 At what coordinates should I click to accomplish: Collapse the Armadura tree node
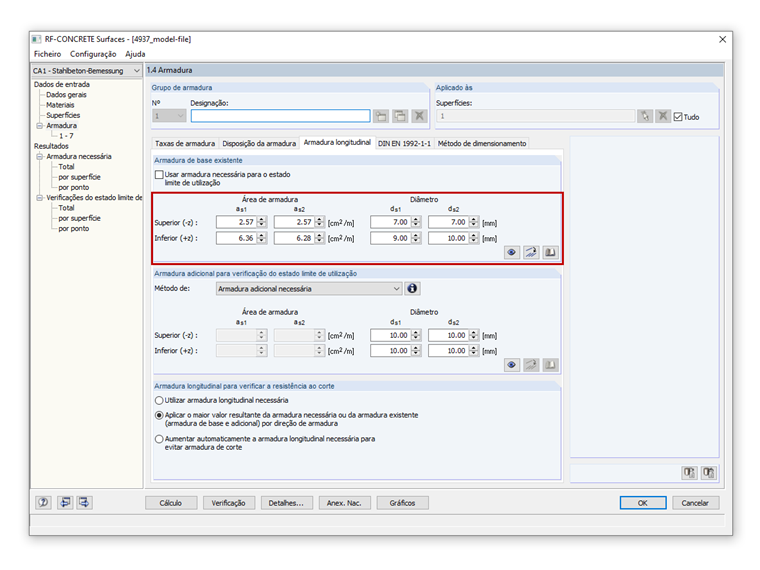click(x=40, y=126)
